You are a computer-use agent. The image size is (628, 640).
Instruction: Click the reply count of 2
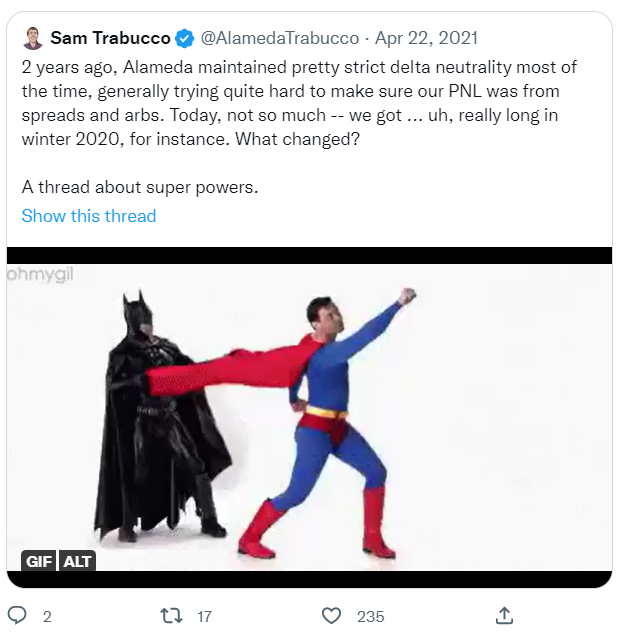(47, 616)
